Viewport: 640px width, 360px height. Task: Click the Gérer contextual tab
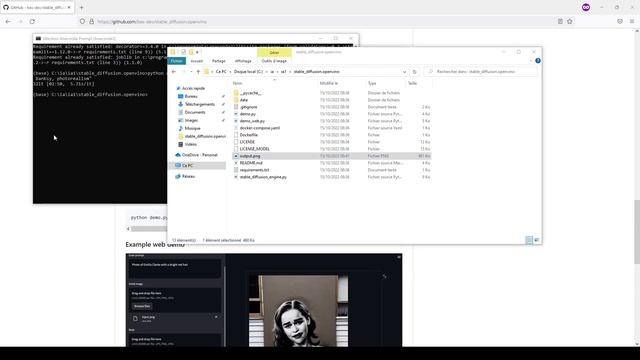tap(274, 53)
